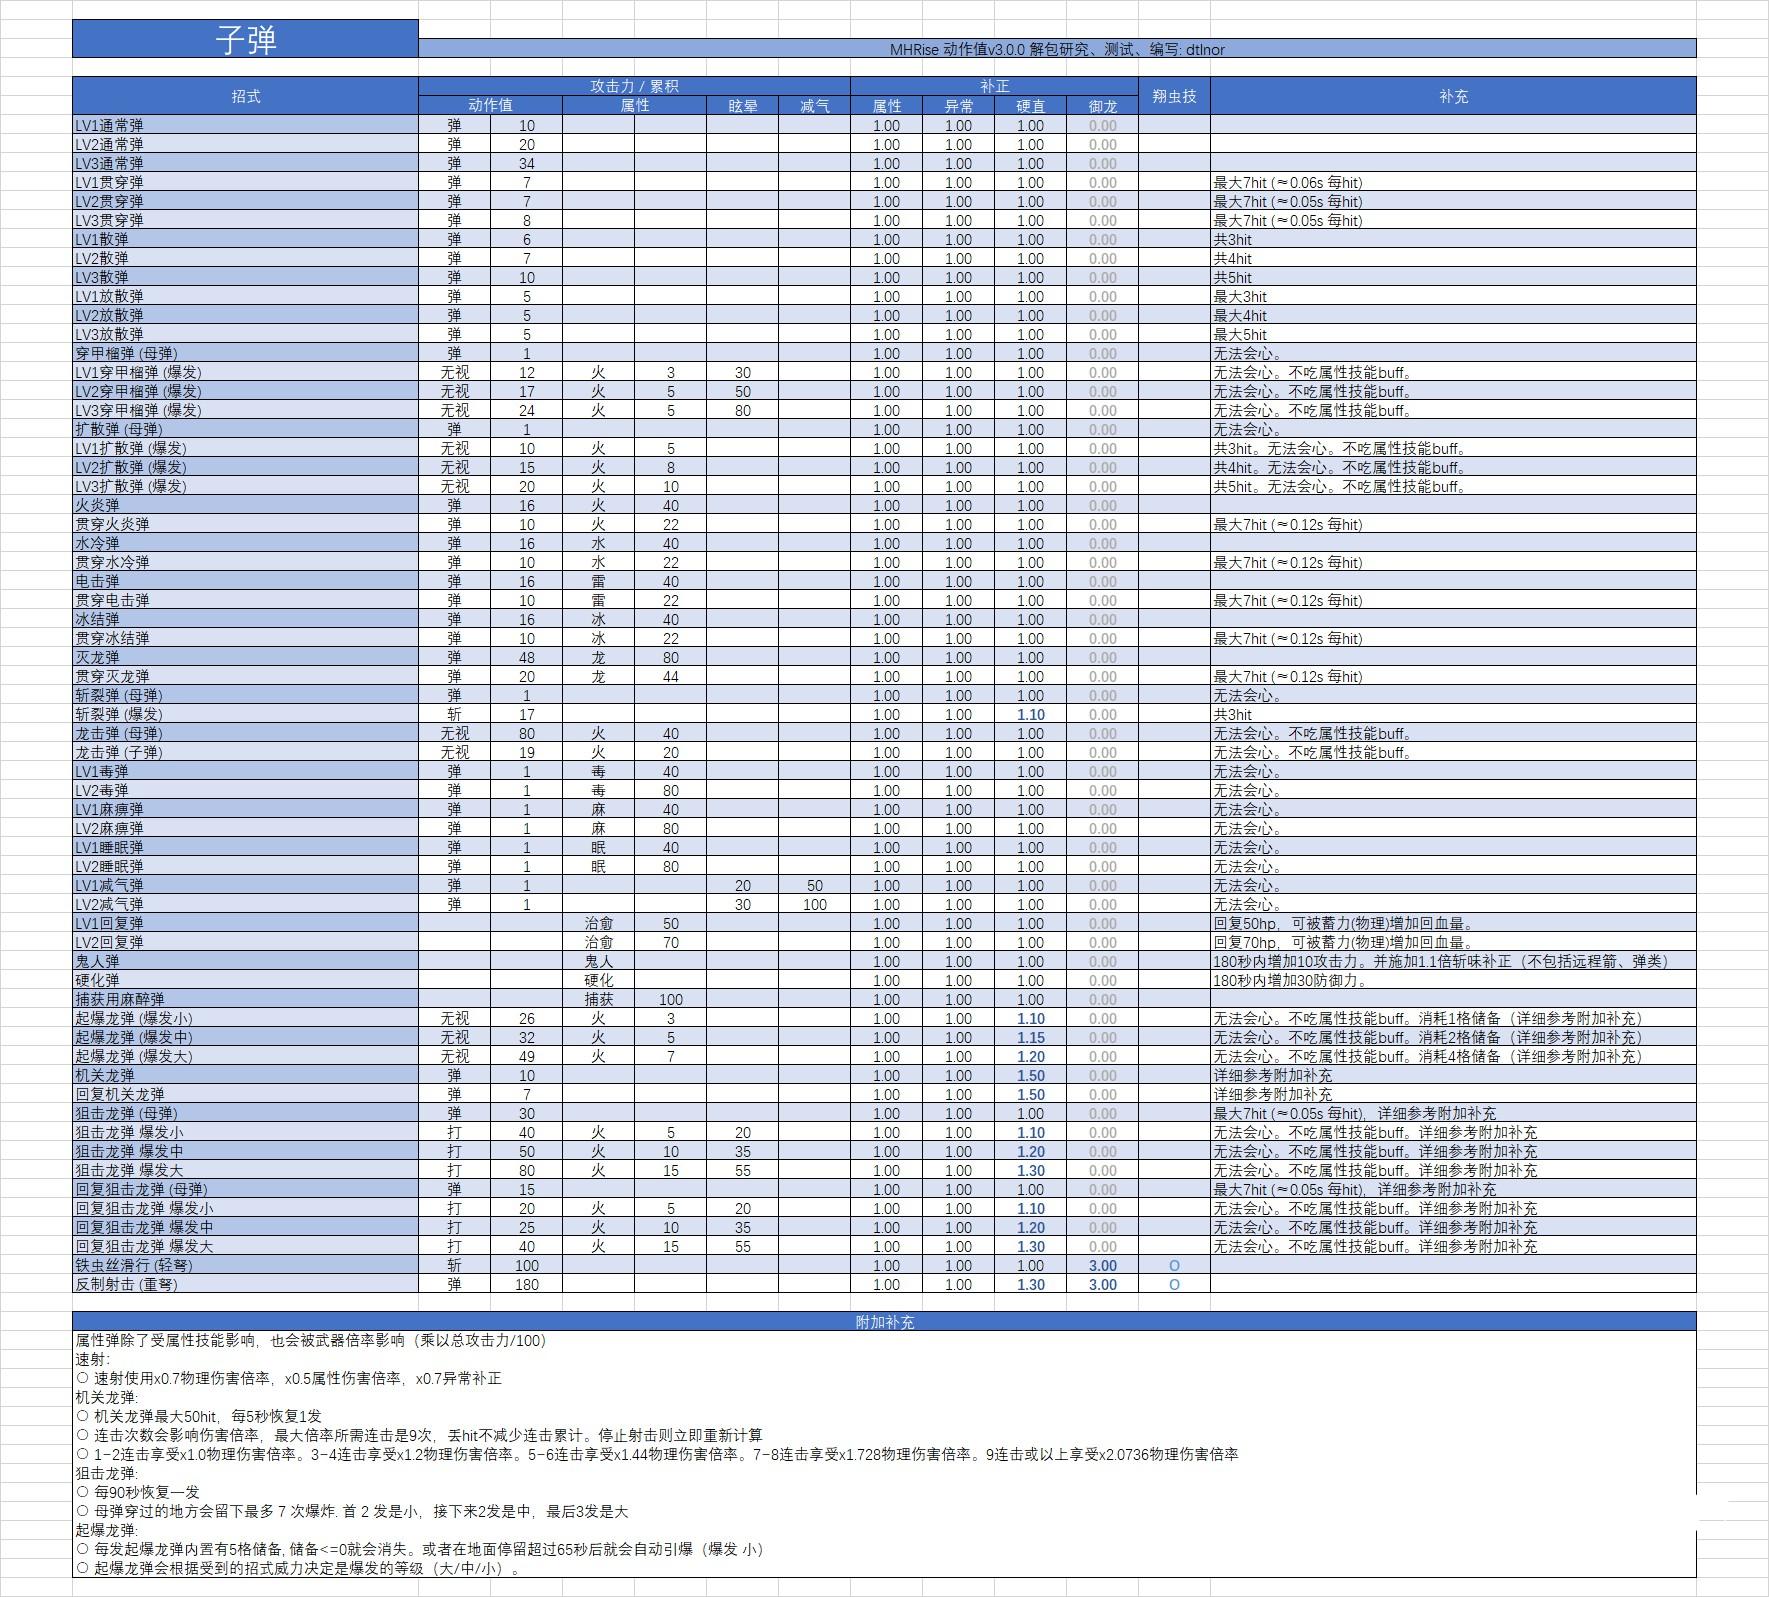
Task: Click the 翔虫技 O mark for 铁虫丝滑行 (轻弩)
Action: point(1174,1266)
